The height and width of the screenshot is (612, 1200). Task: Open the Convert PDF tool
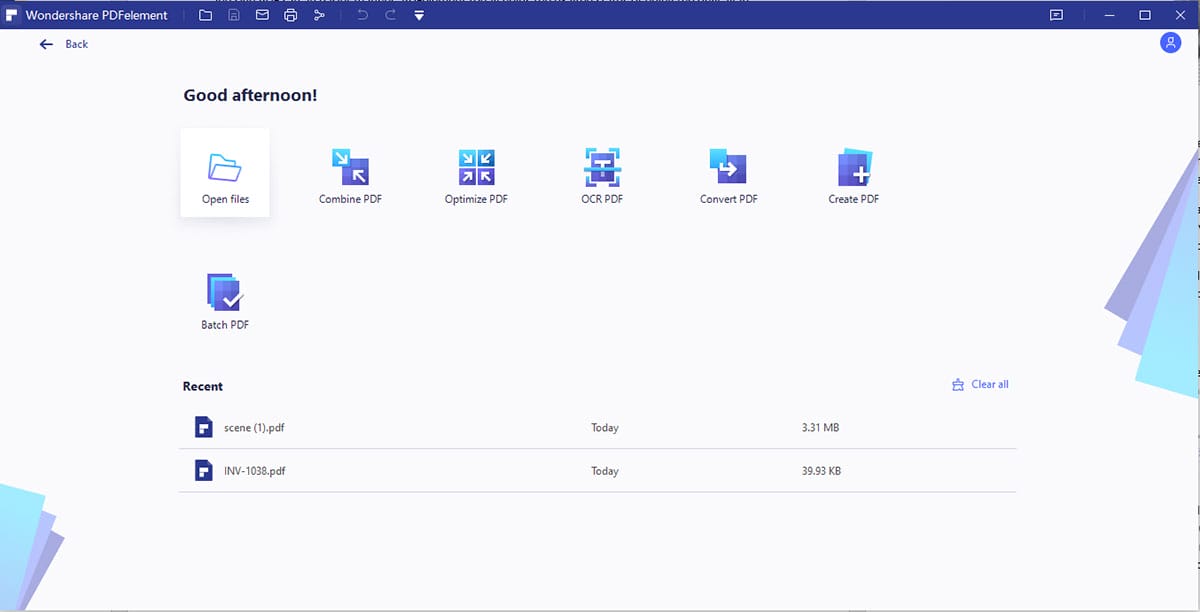point(728,175)
